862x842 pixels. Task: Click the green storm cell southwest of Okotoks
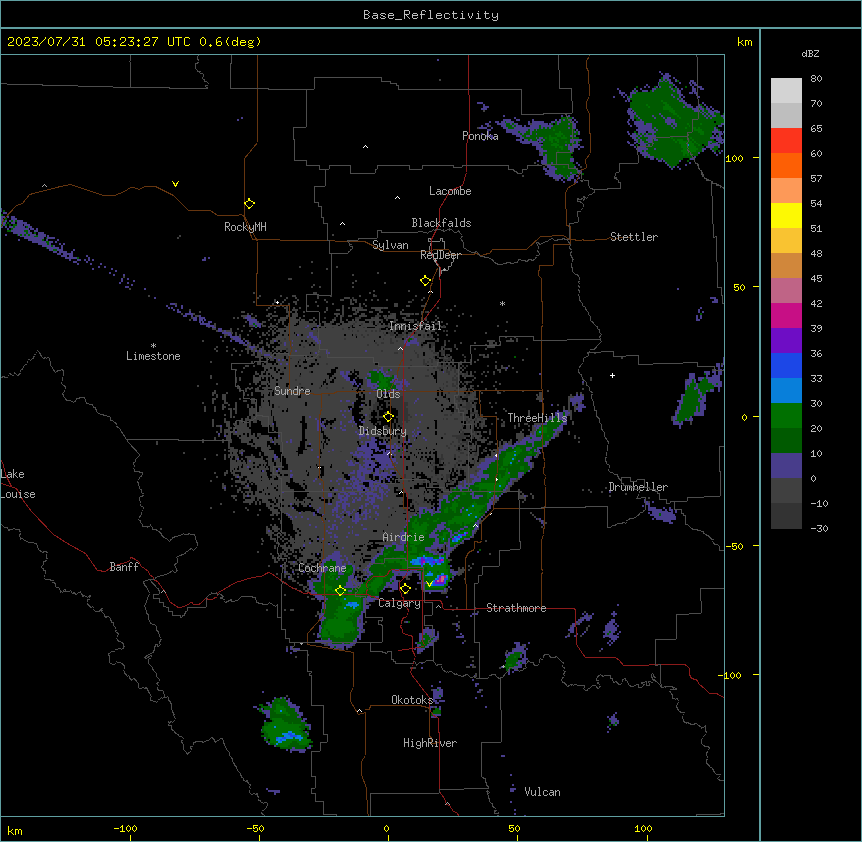coord(284,724)
